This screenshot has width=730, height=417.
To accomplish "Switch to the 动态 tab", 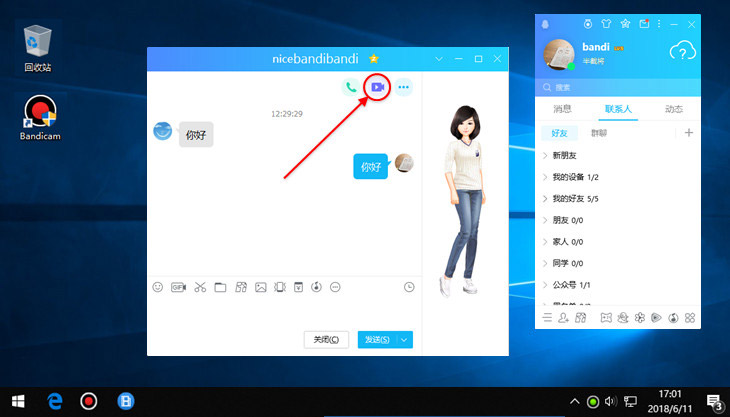I will point(672,108).
